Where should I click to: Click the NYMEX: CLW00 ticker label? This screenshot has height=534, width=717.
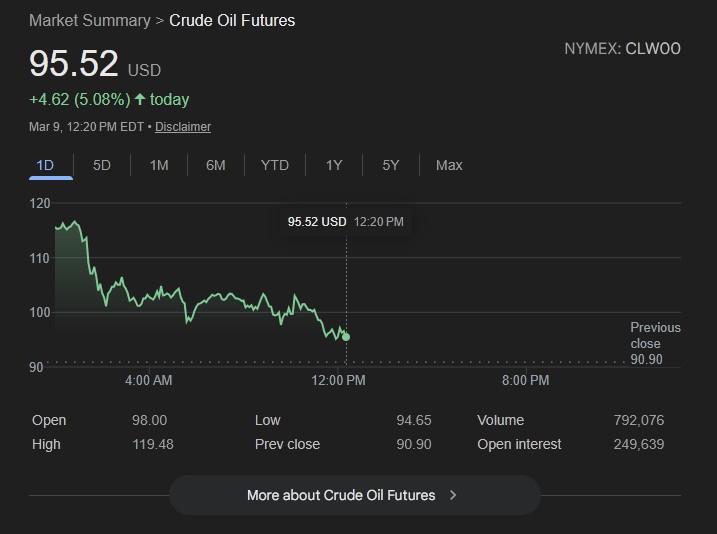622,48
